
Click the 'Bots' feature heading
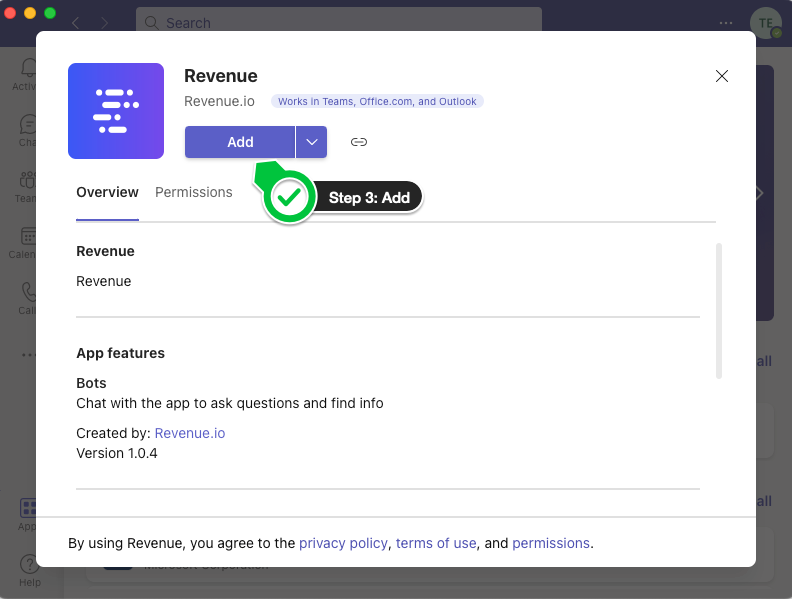click(91, 383)
